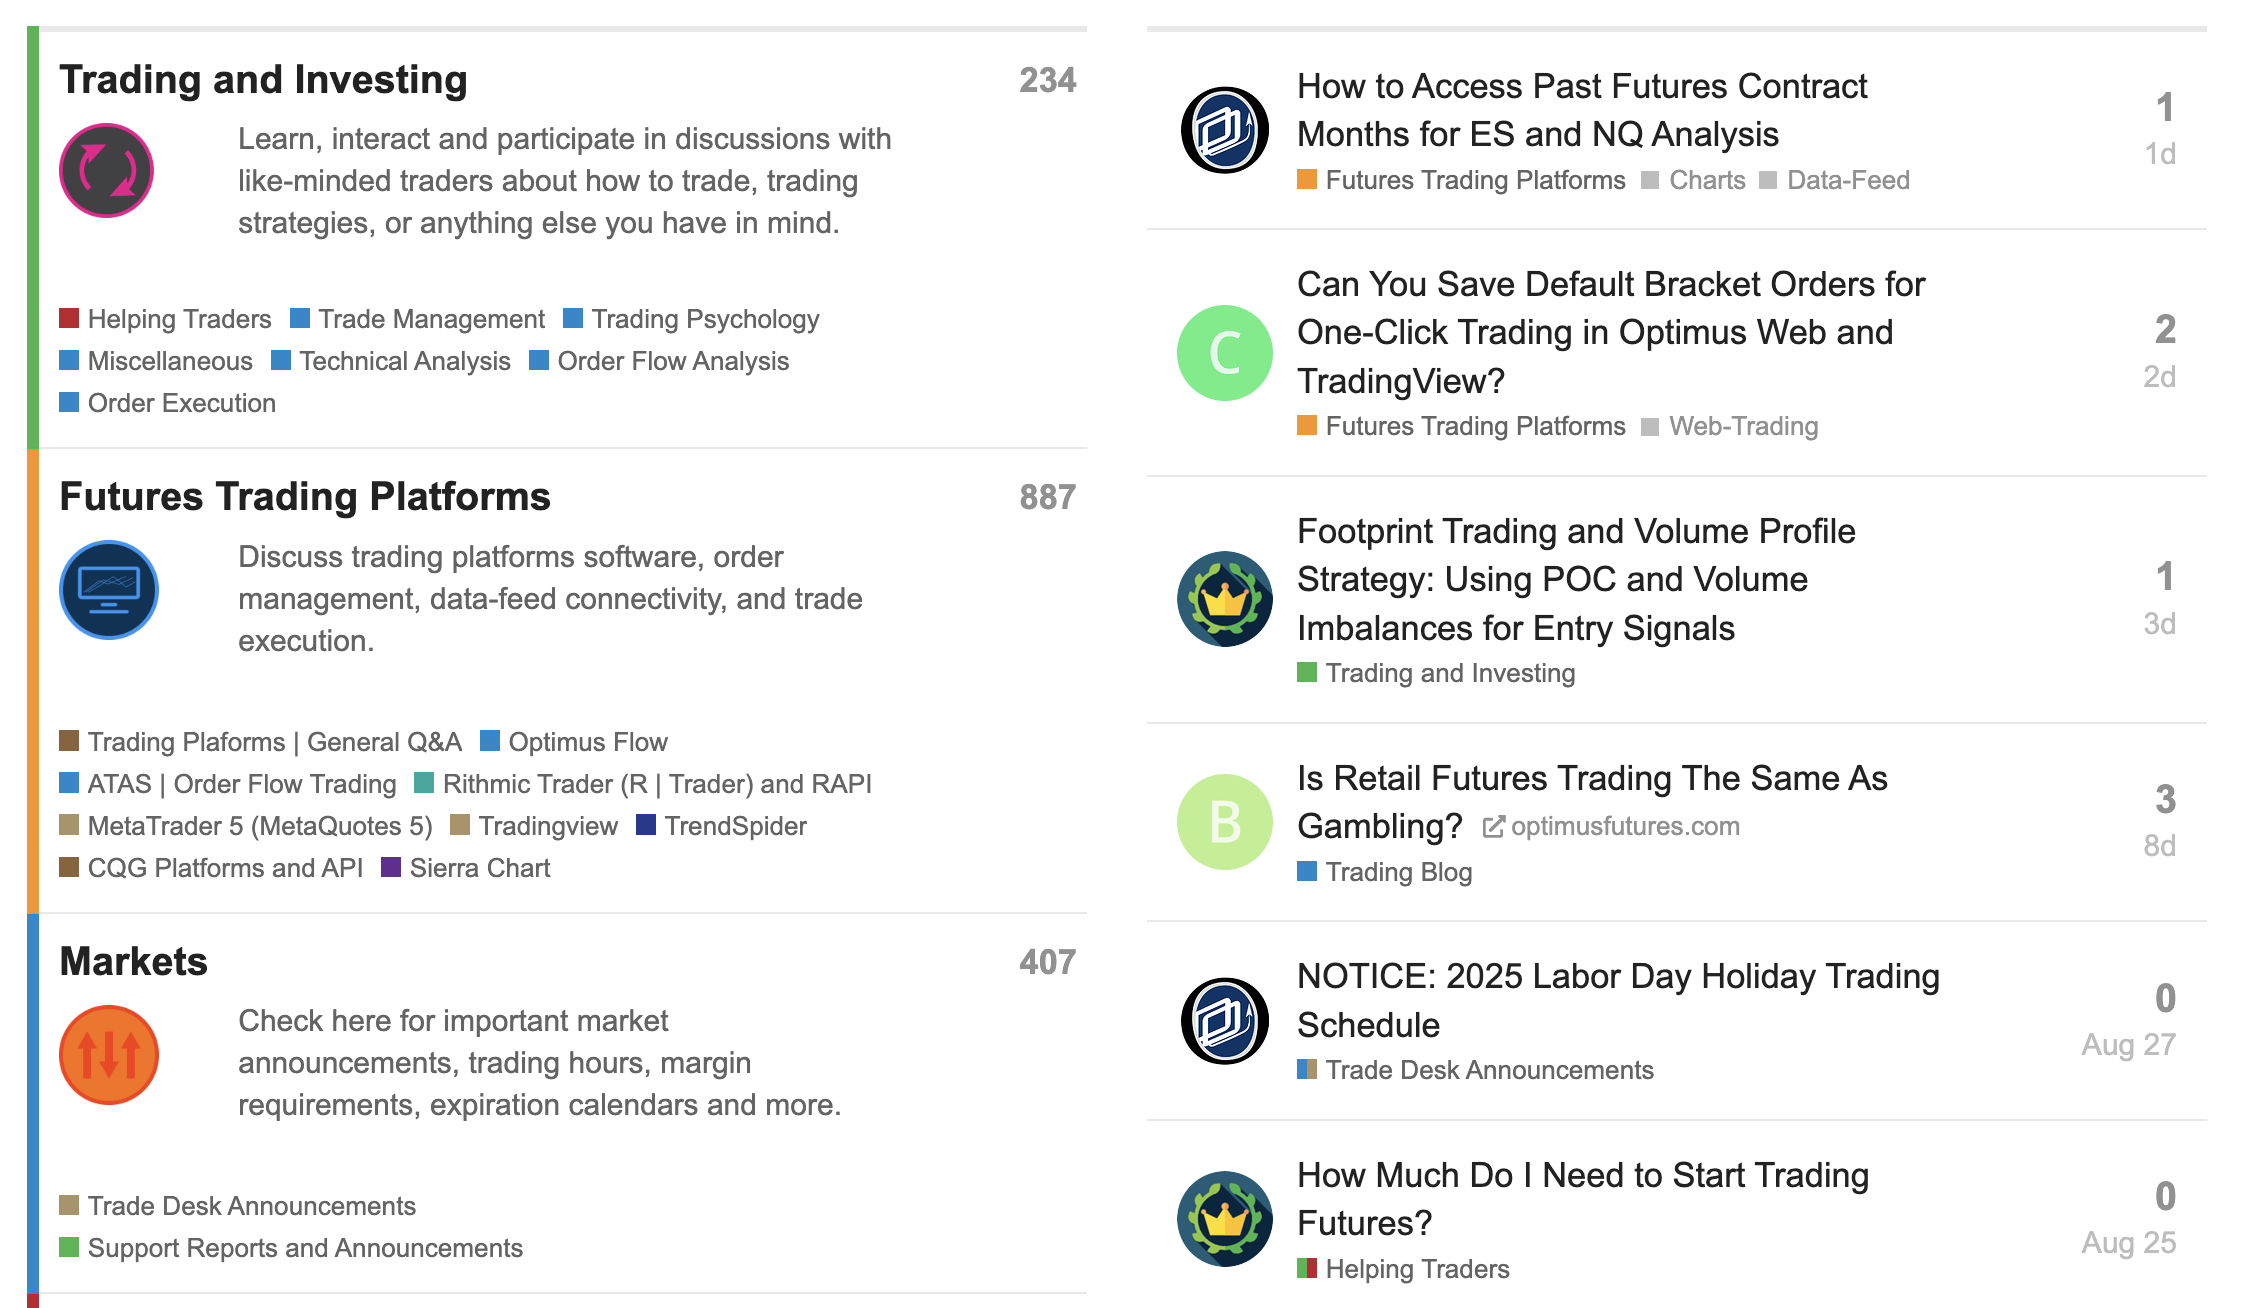The image size is (2262, 1308).
Task: Click the Charts tag on first topic
Action: click(x=1706, y=180)
